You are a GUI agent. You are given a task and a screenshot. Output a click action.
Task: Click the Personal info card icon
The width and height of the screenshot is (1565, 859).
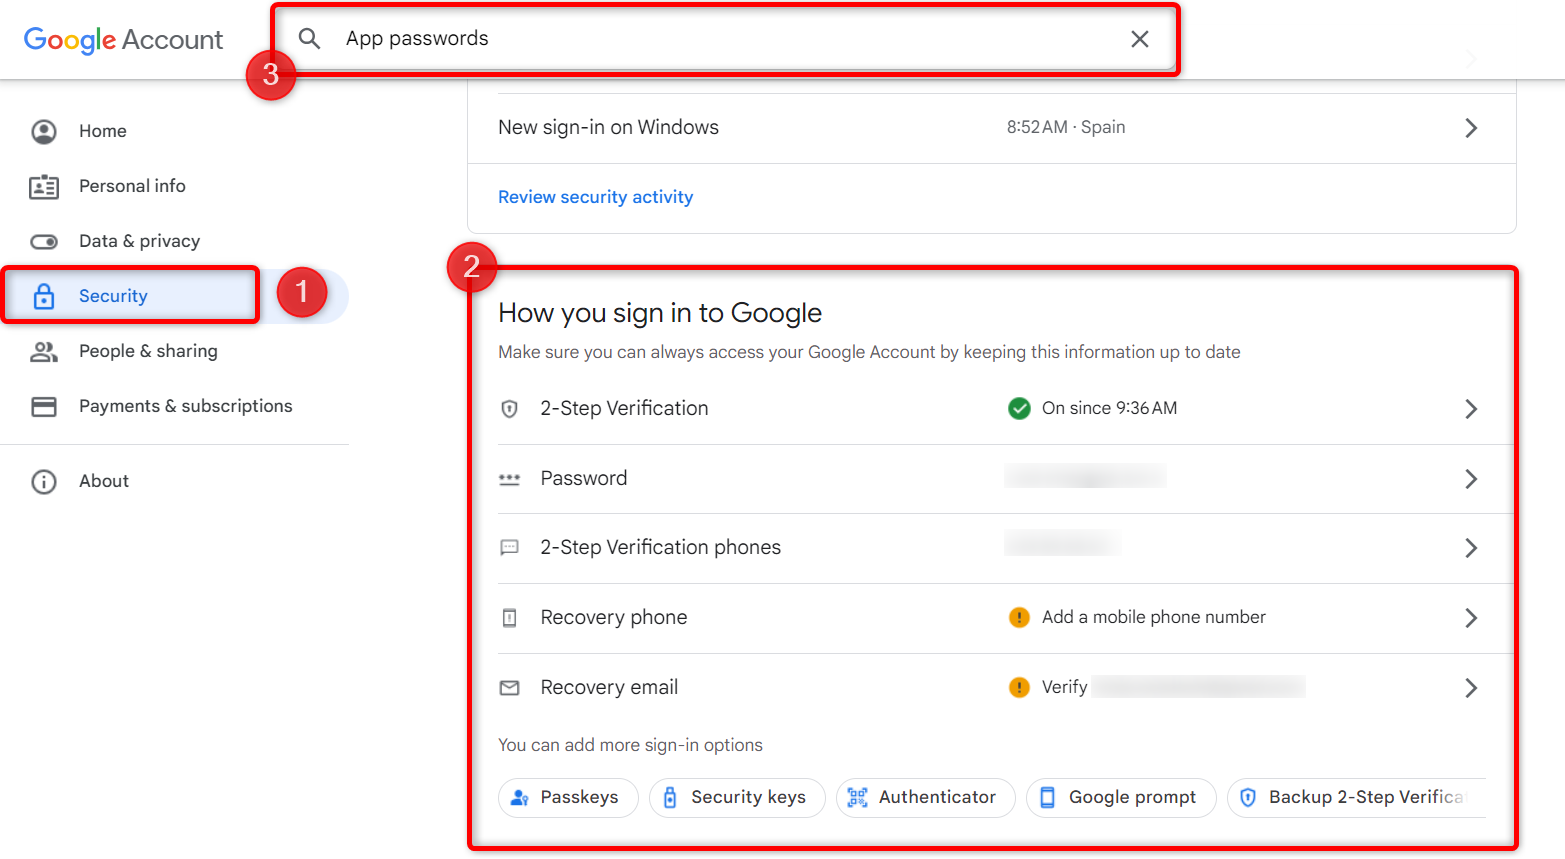(44, 187)
